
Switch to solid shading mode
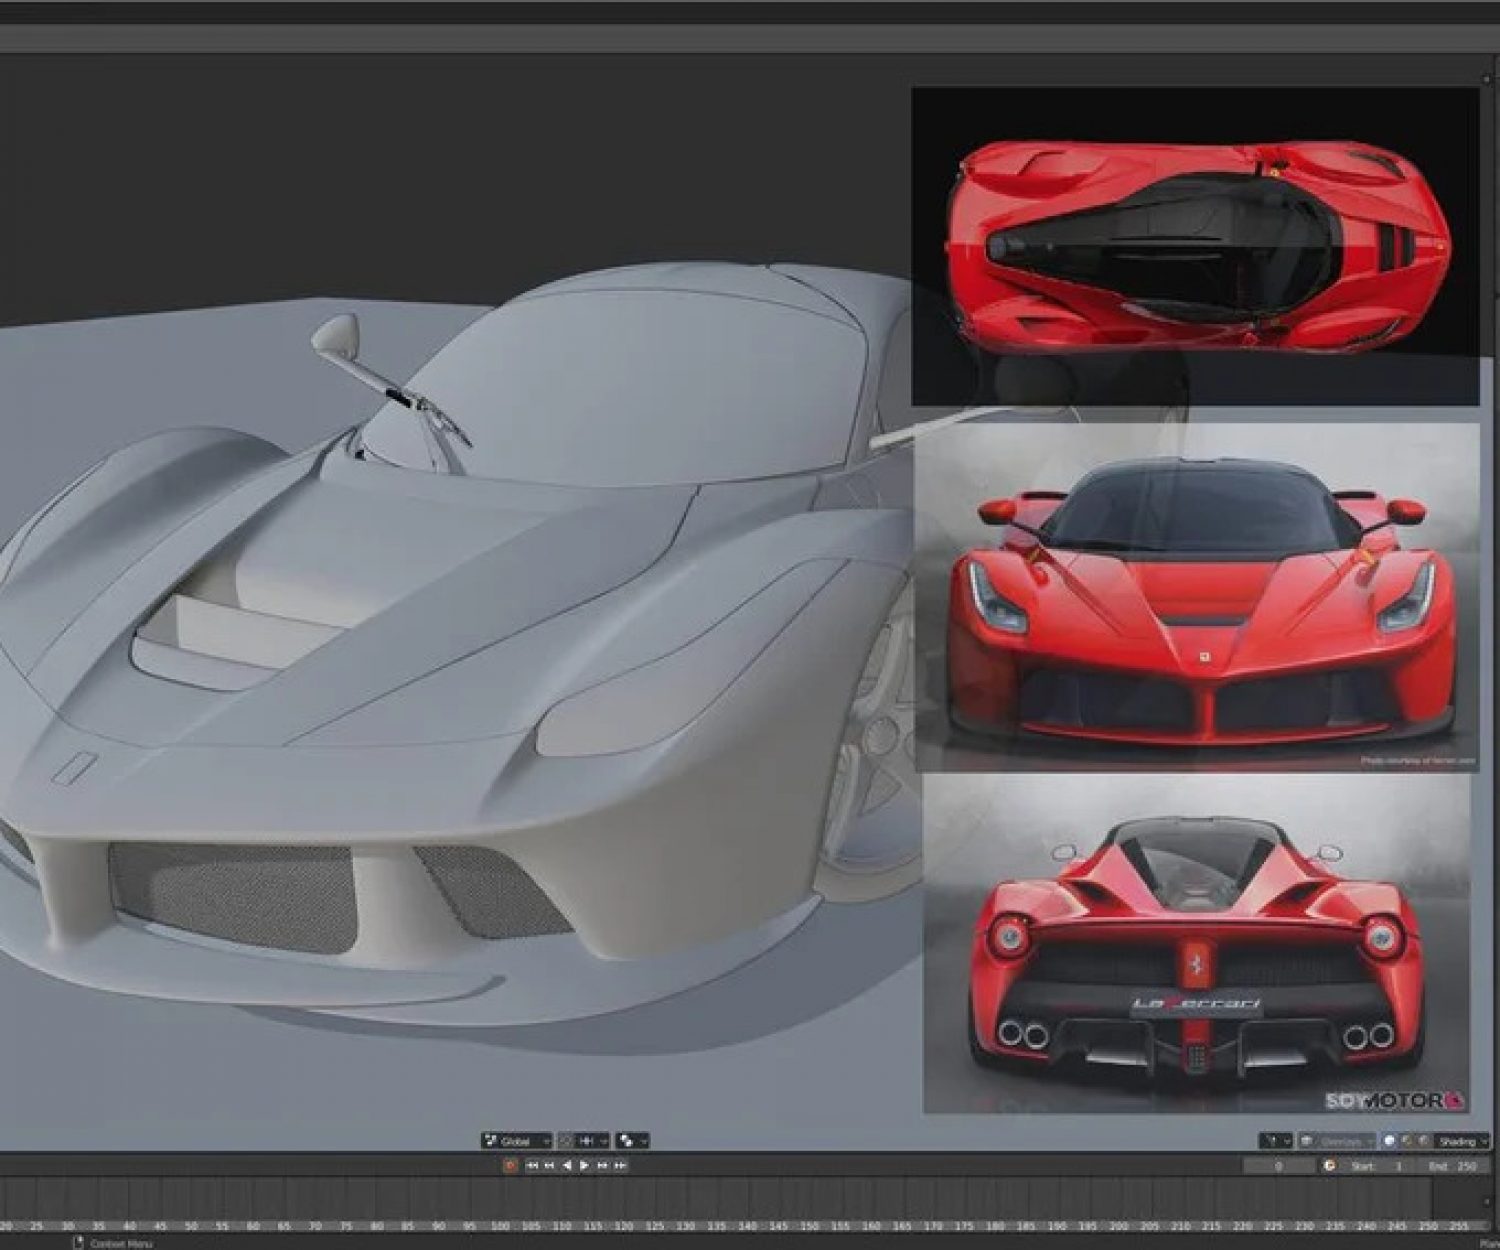[x=1391, y=1141]
